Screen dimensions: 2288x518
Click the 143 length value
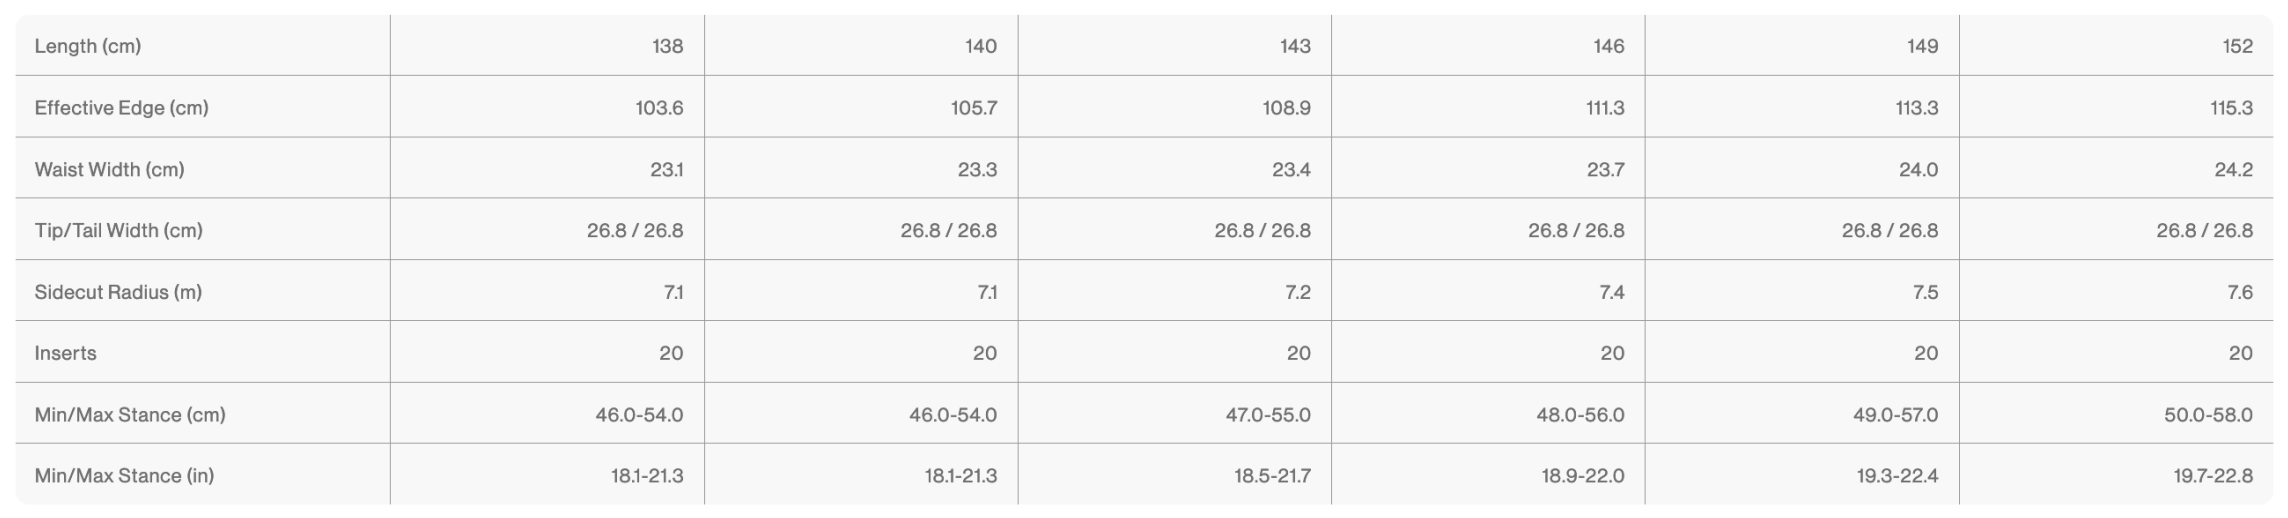1295,46
